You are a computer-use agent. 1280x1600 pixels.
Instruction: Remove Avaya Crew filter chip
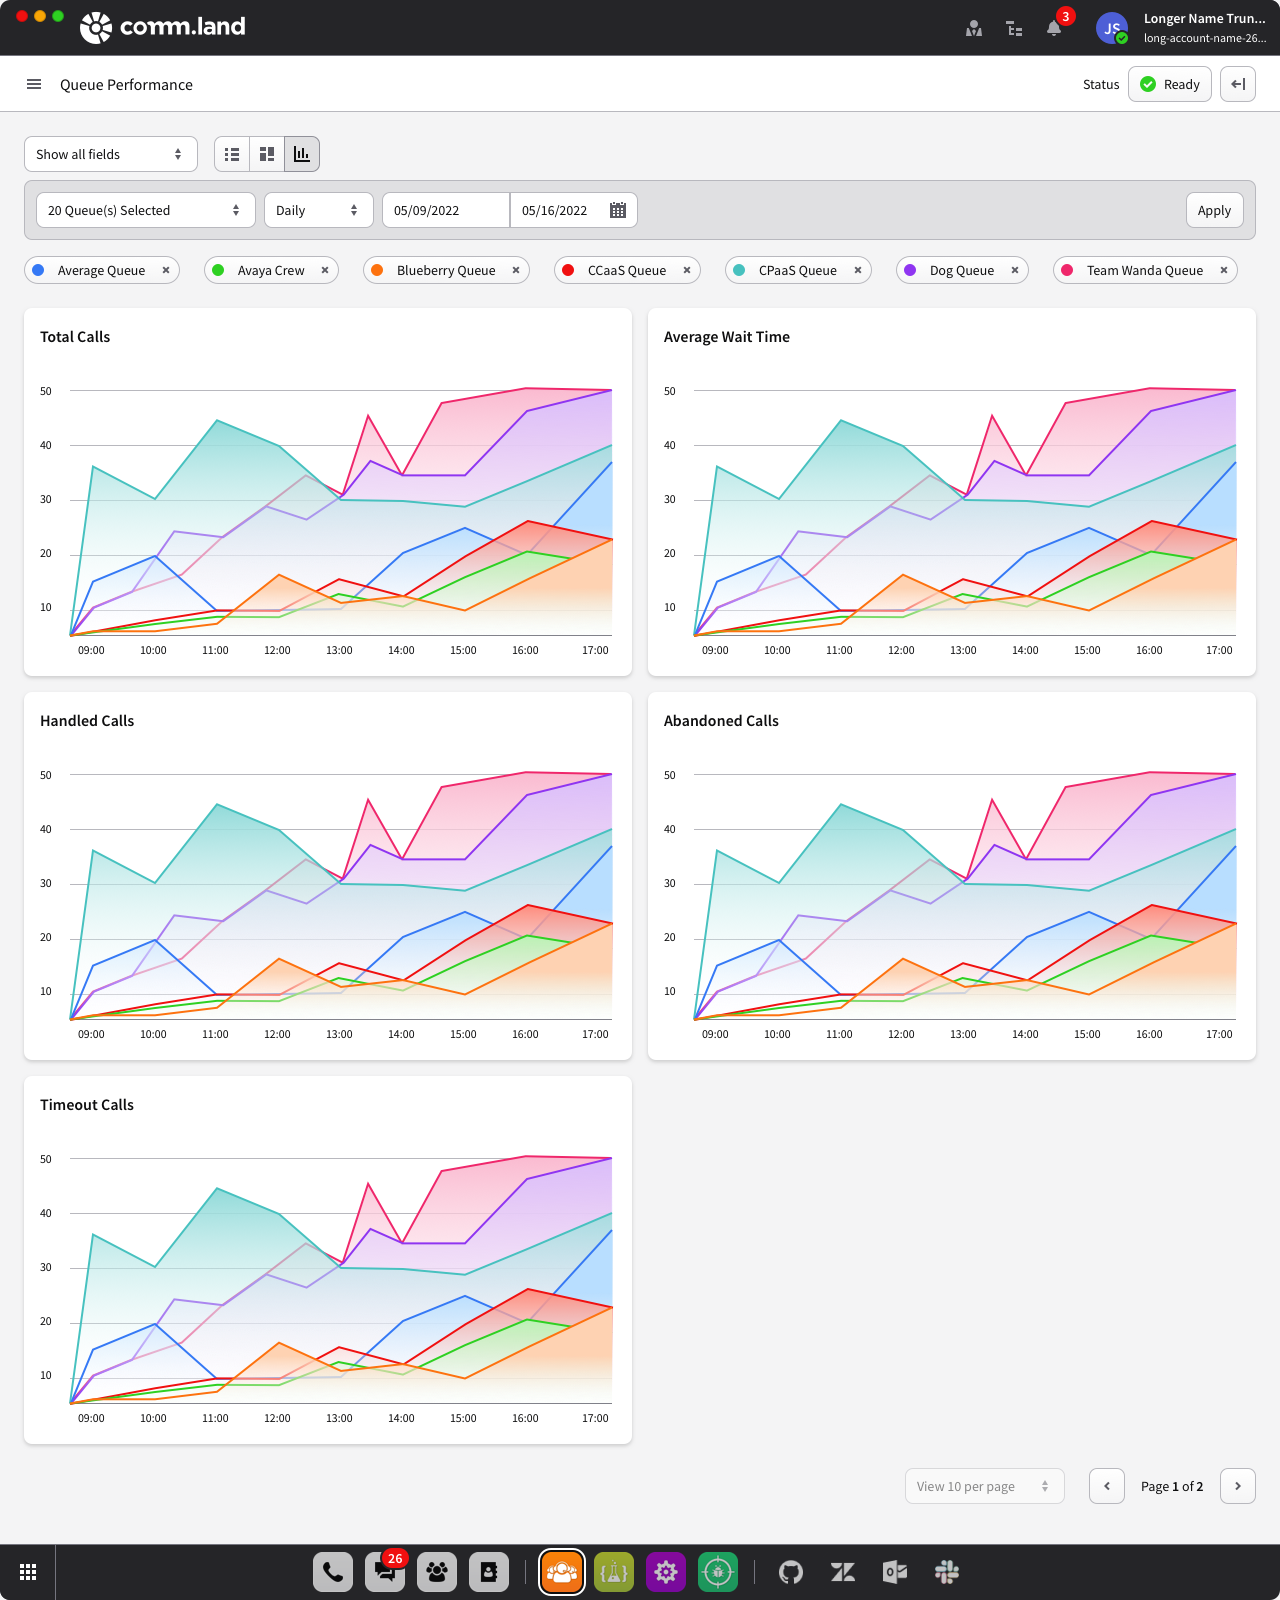(x=325, y=270)
